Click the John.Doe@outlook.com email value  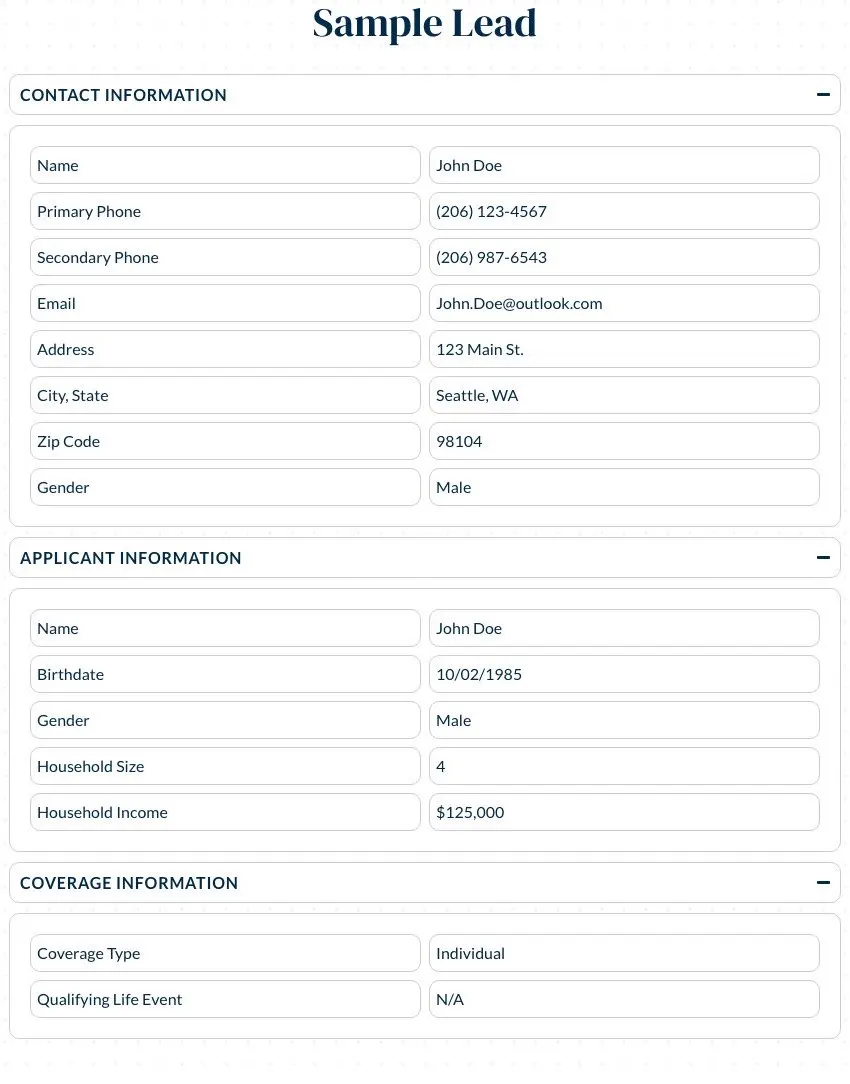[624, 303]
